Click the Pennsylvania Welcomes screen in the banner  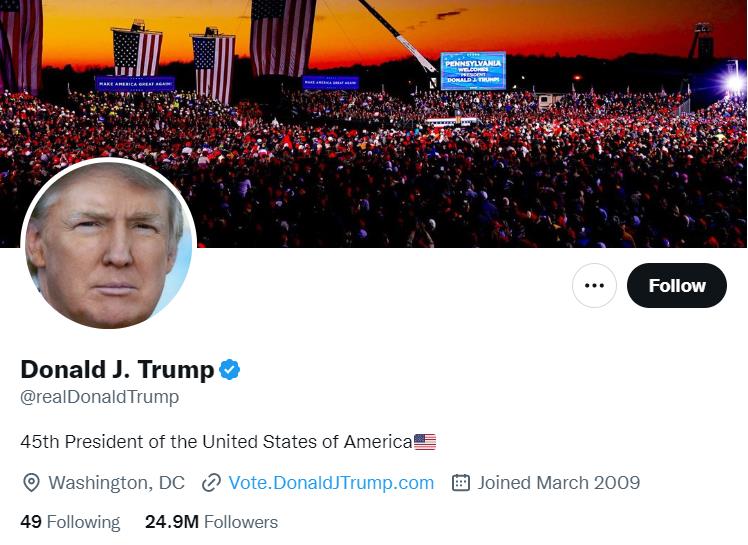pos(473,71)
